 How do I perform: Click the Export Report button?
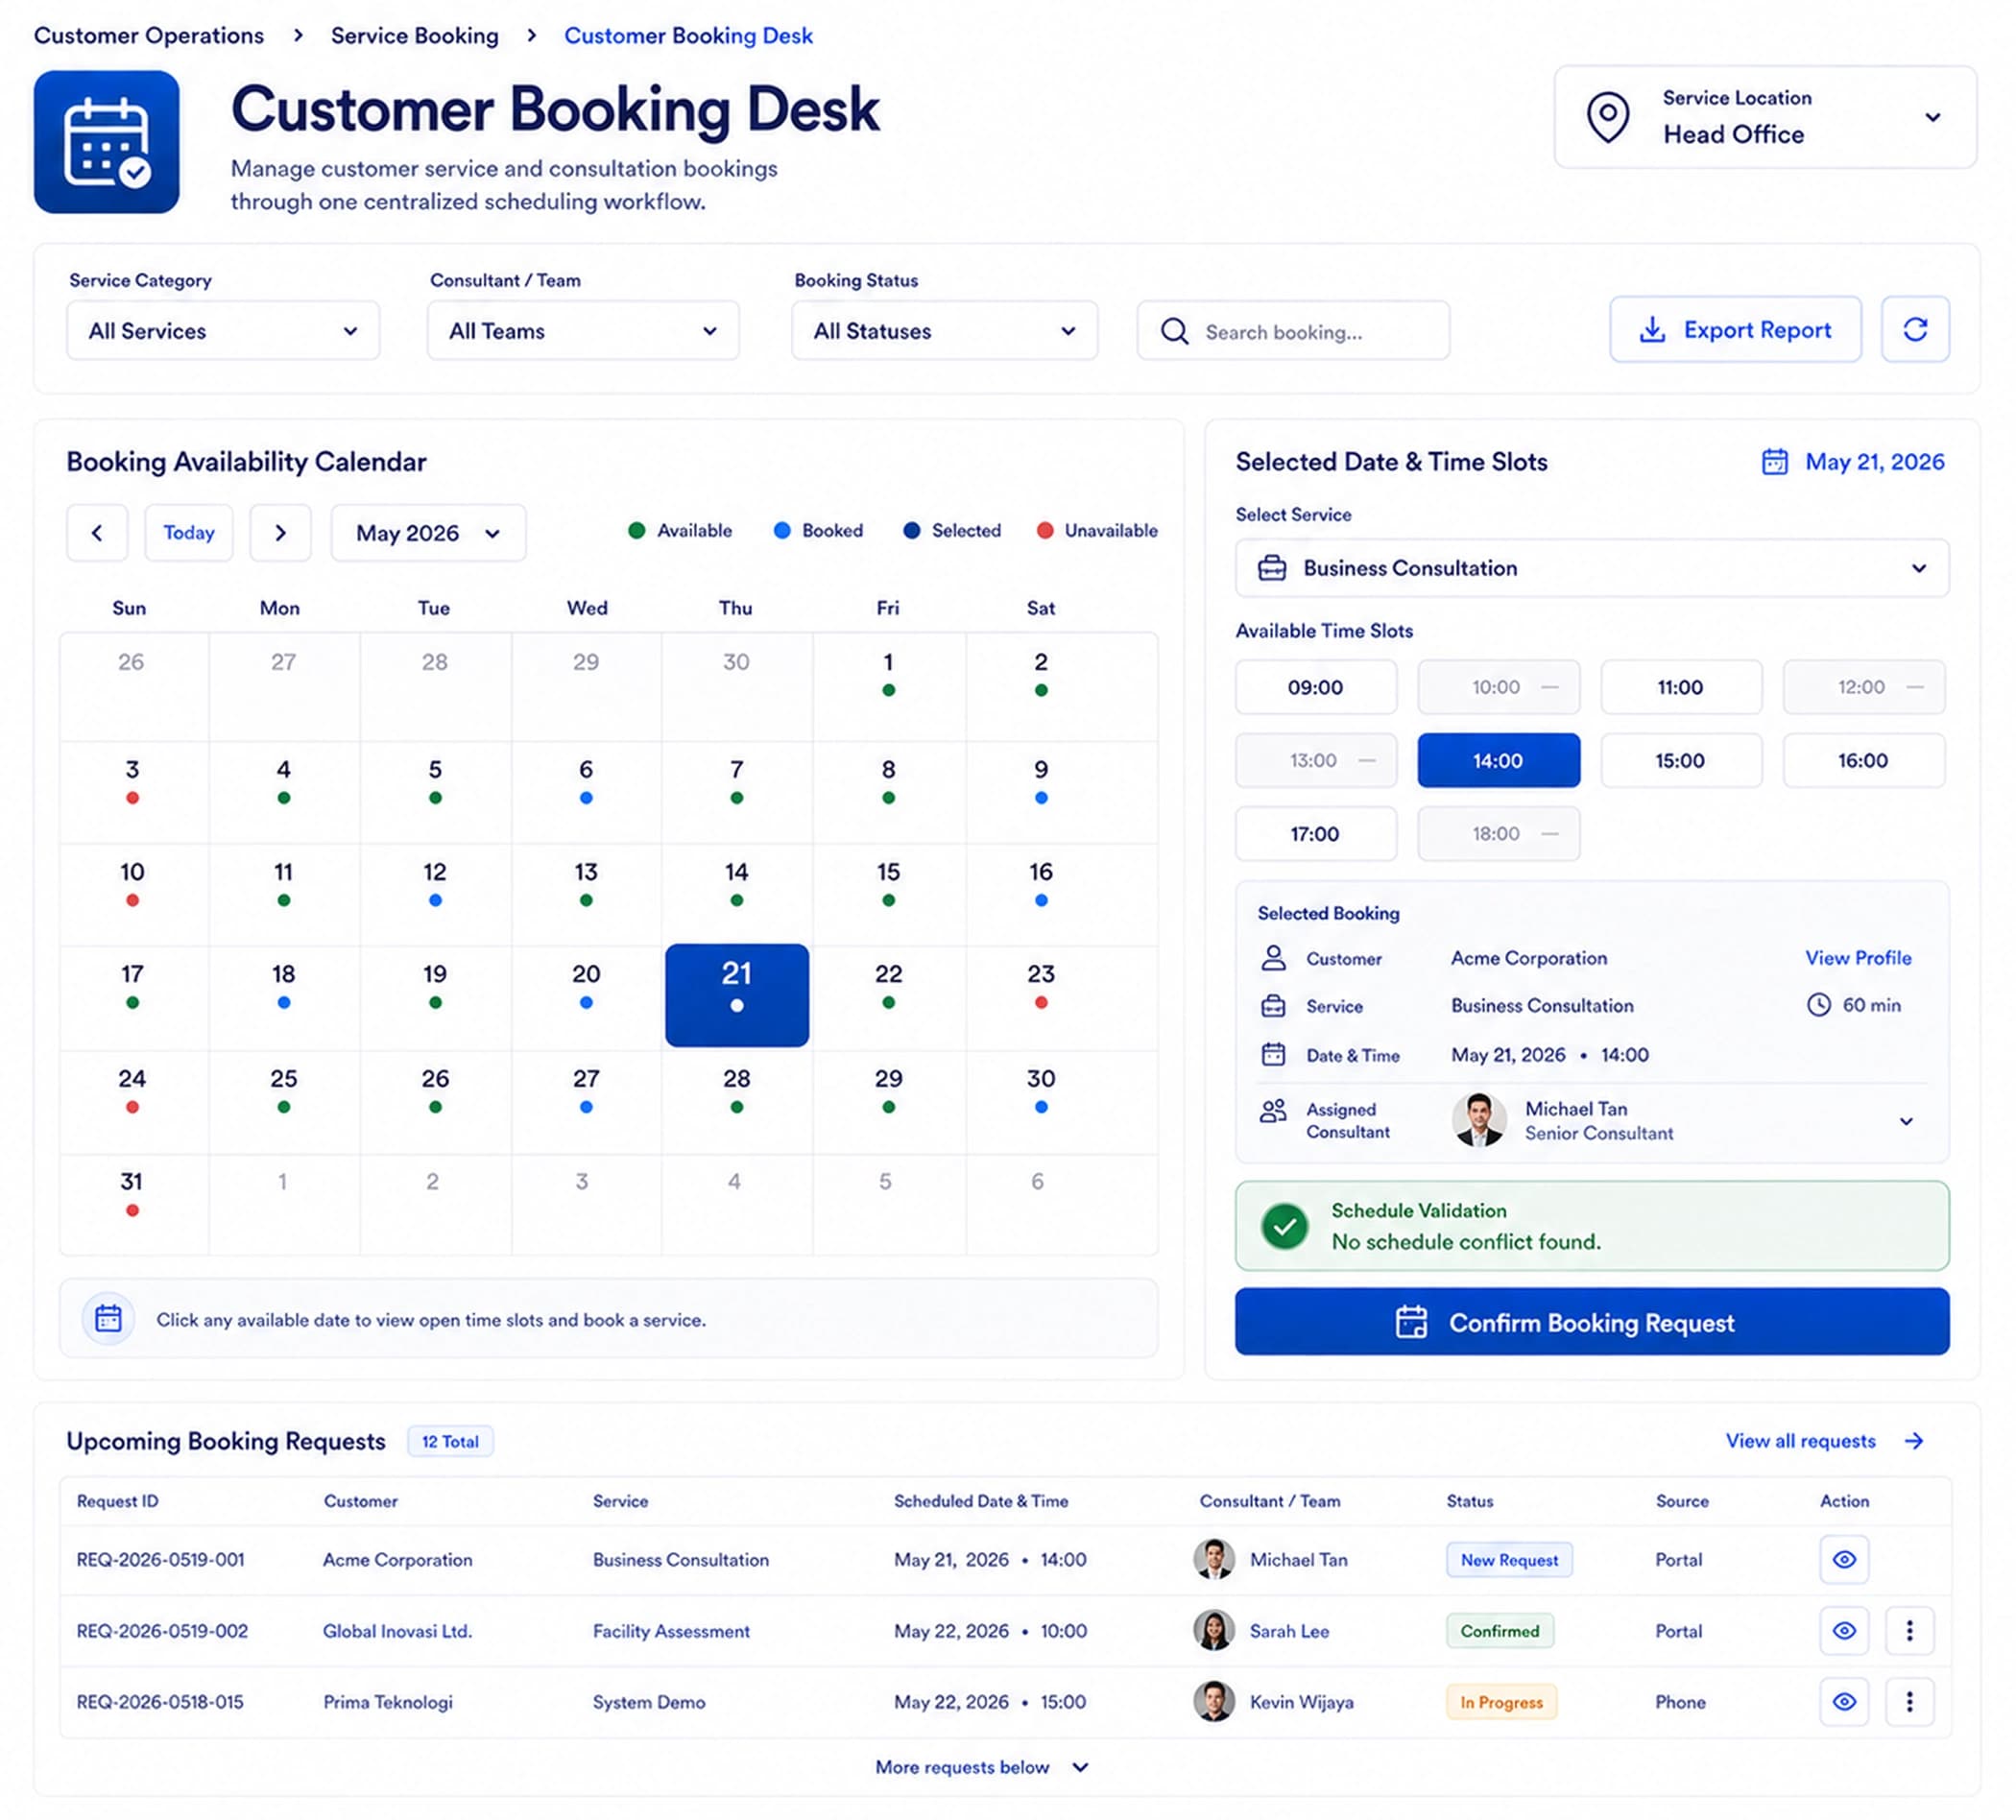click(x=1735, y=329)
